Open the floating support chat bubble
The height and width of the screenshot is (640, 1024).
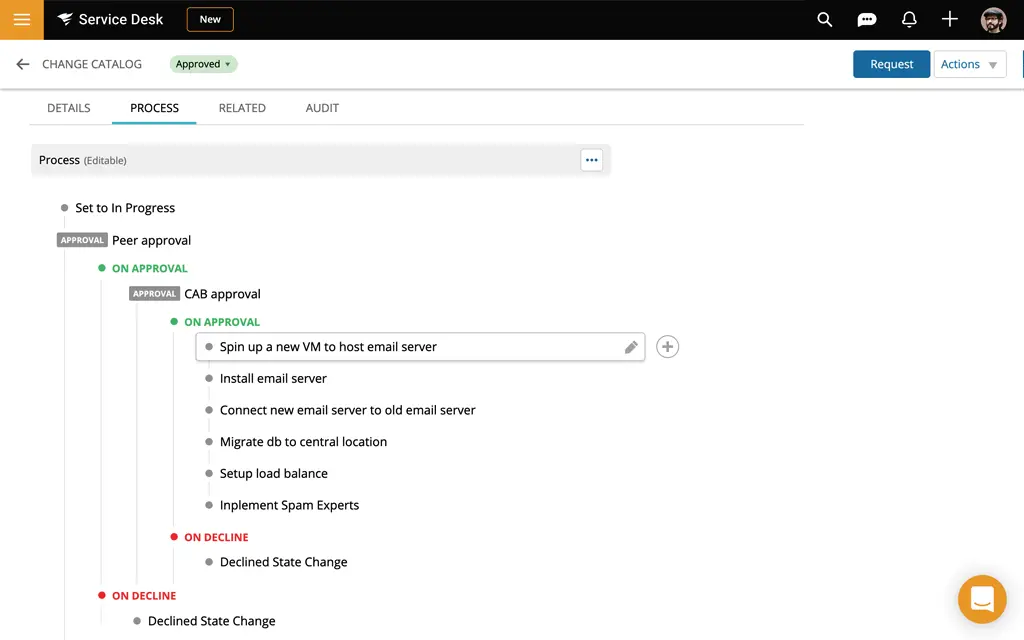tap(982, 599)
